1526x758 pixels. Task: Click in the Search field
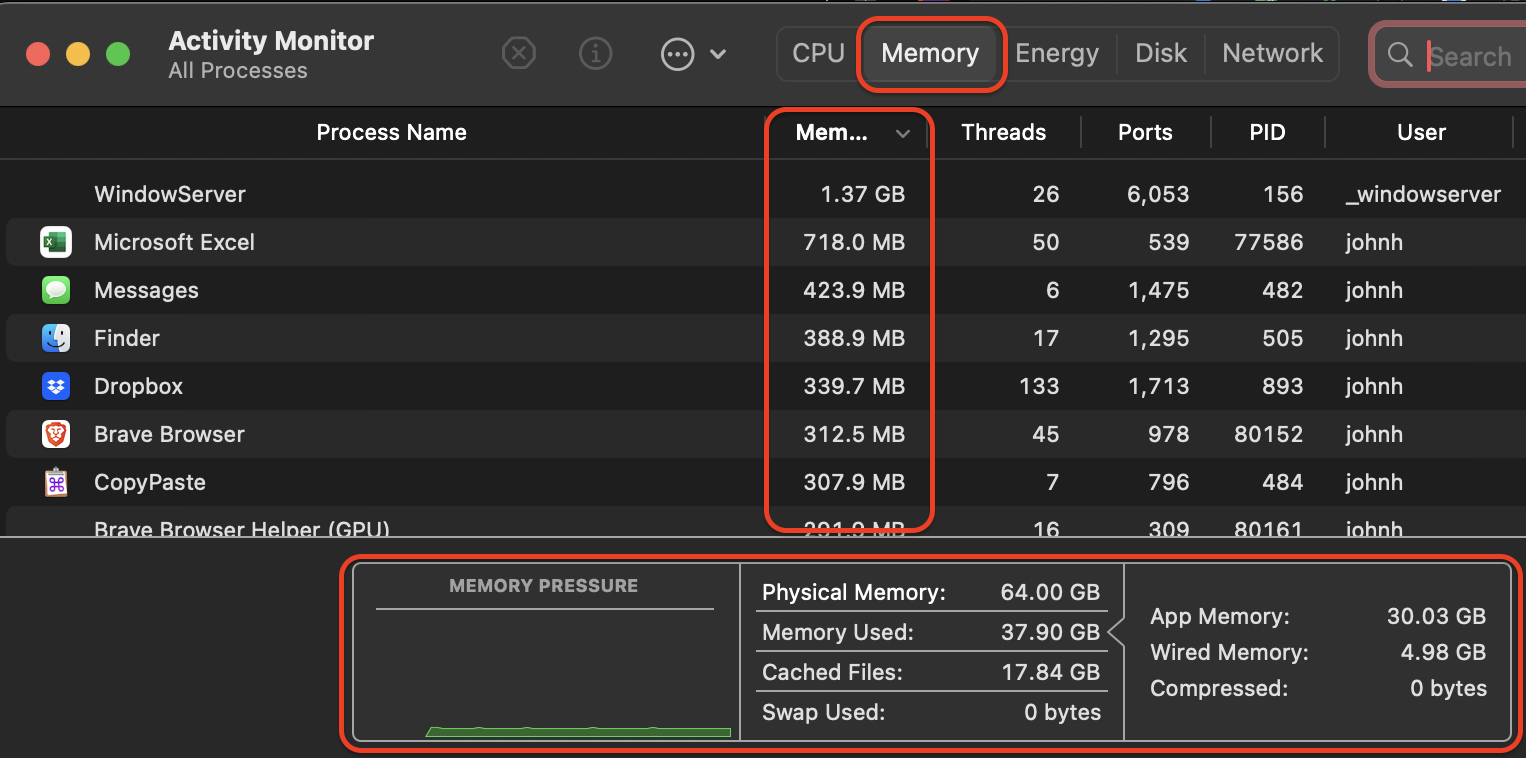(x=1470, y=56)
